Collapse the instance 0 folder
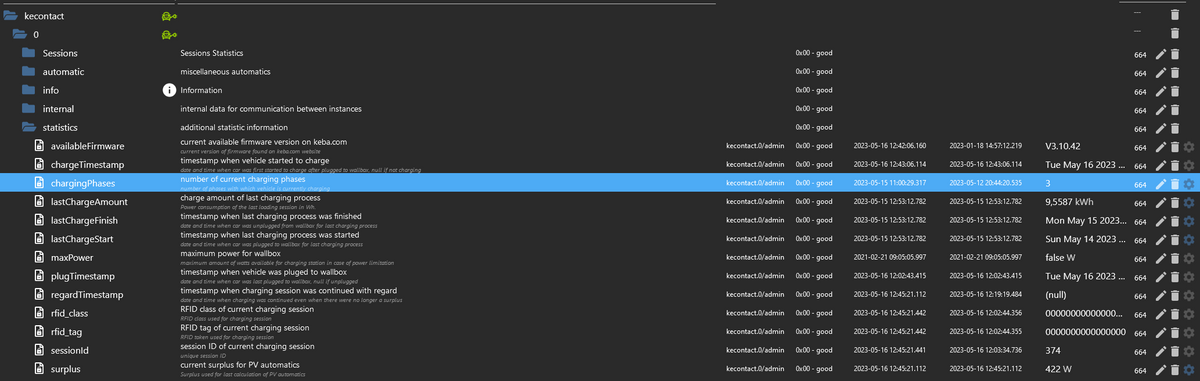 [x=20, y=35]
